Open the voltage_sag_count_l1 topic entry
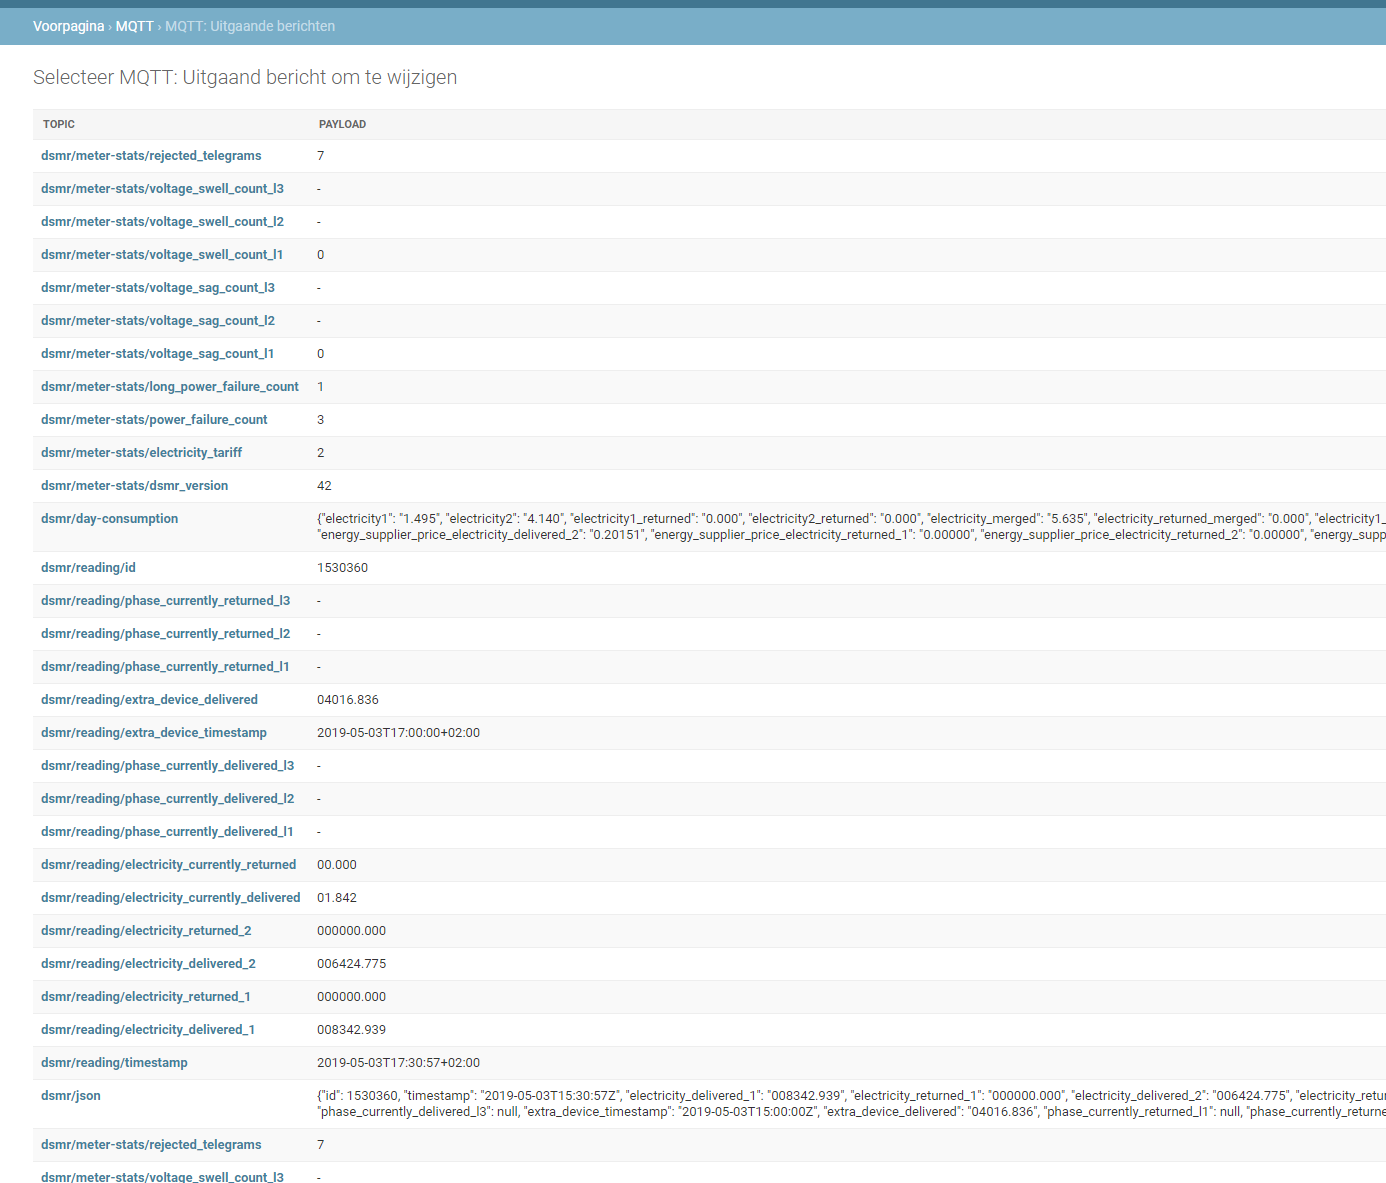The width and height of the screenshot is (1386, 1183). [x=157, y=354]
